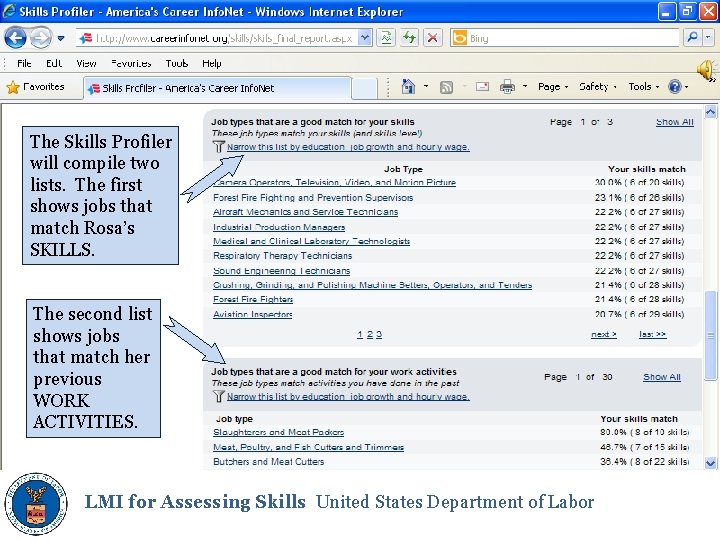This screenshot has height=540, width=720.
Task: Open Medical and Clinical Laboratory Technologists link
Action: (x=311, y=242)
